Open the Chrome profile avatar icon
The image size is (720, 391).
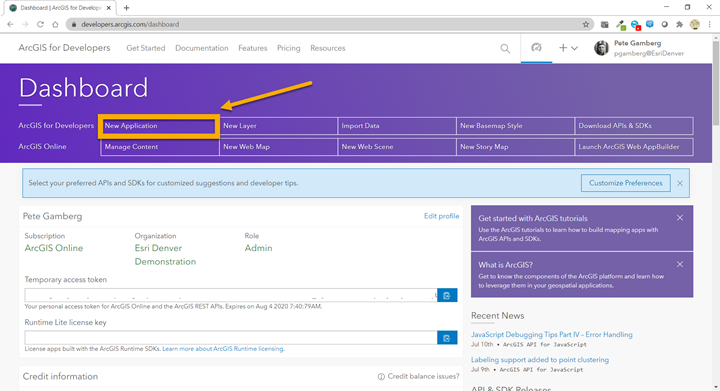(x=695, y=24)
